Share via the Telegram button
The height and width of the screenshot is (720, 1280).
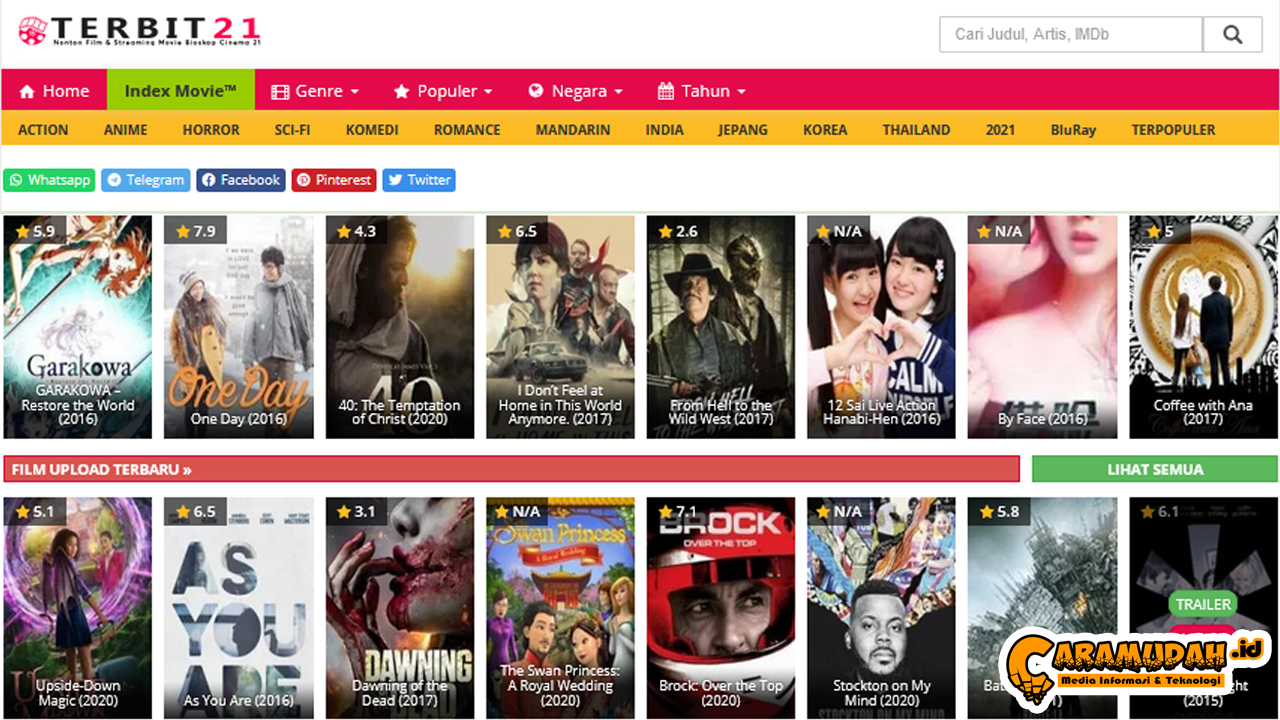tap(145, 180)
